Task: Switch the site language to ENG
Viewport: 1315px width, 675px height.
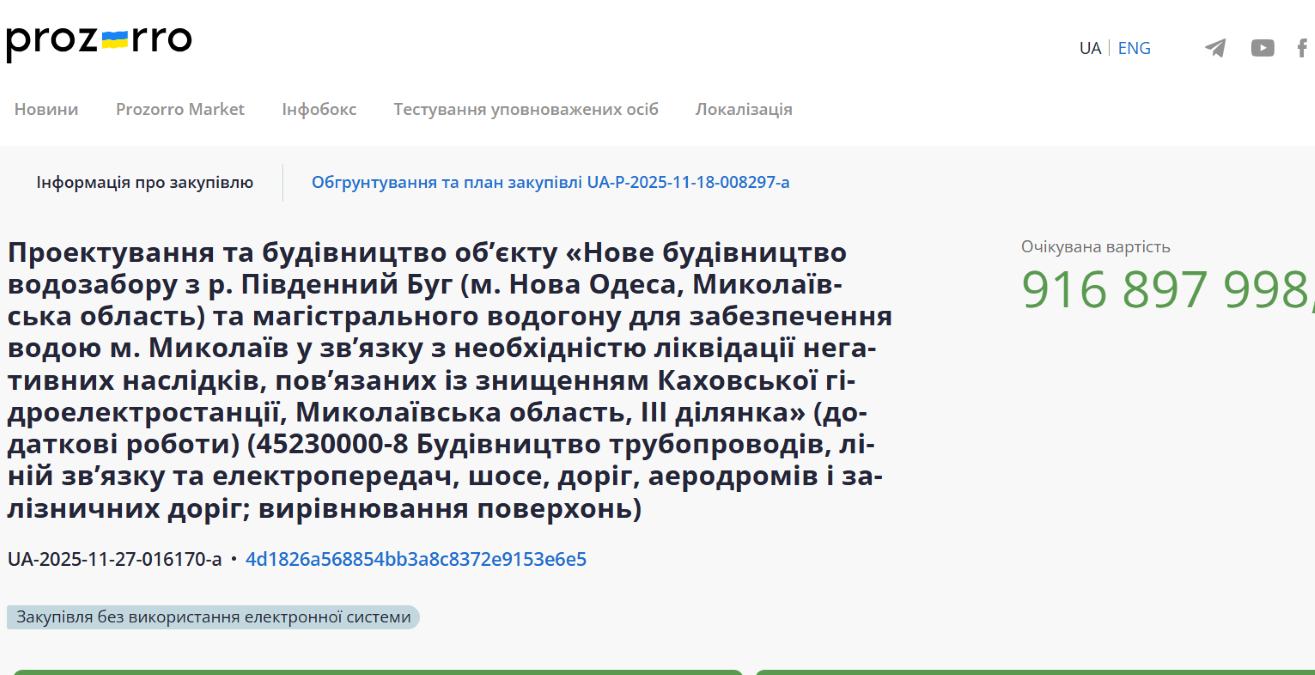Action: coord(1134,48)
